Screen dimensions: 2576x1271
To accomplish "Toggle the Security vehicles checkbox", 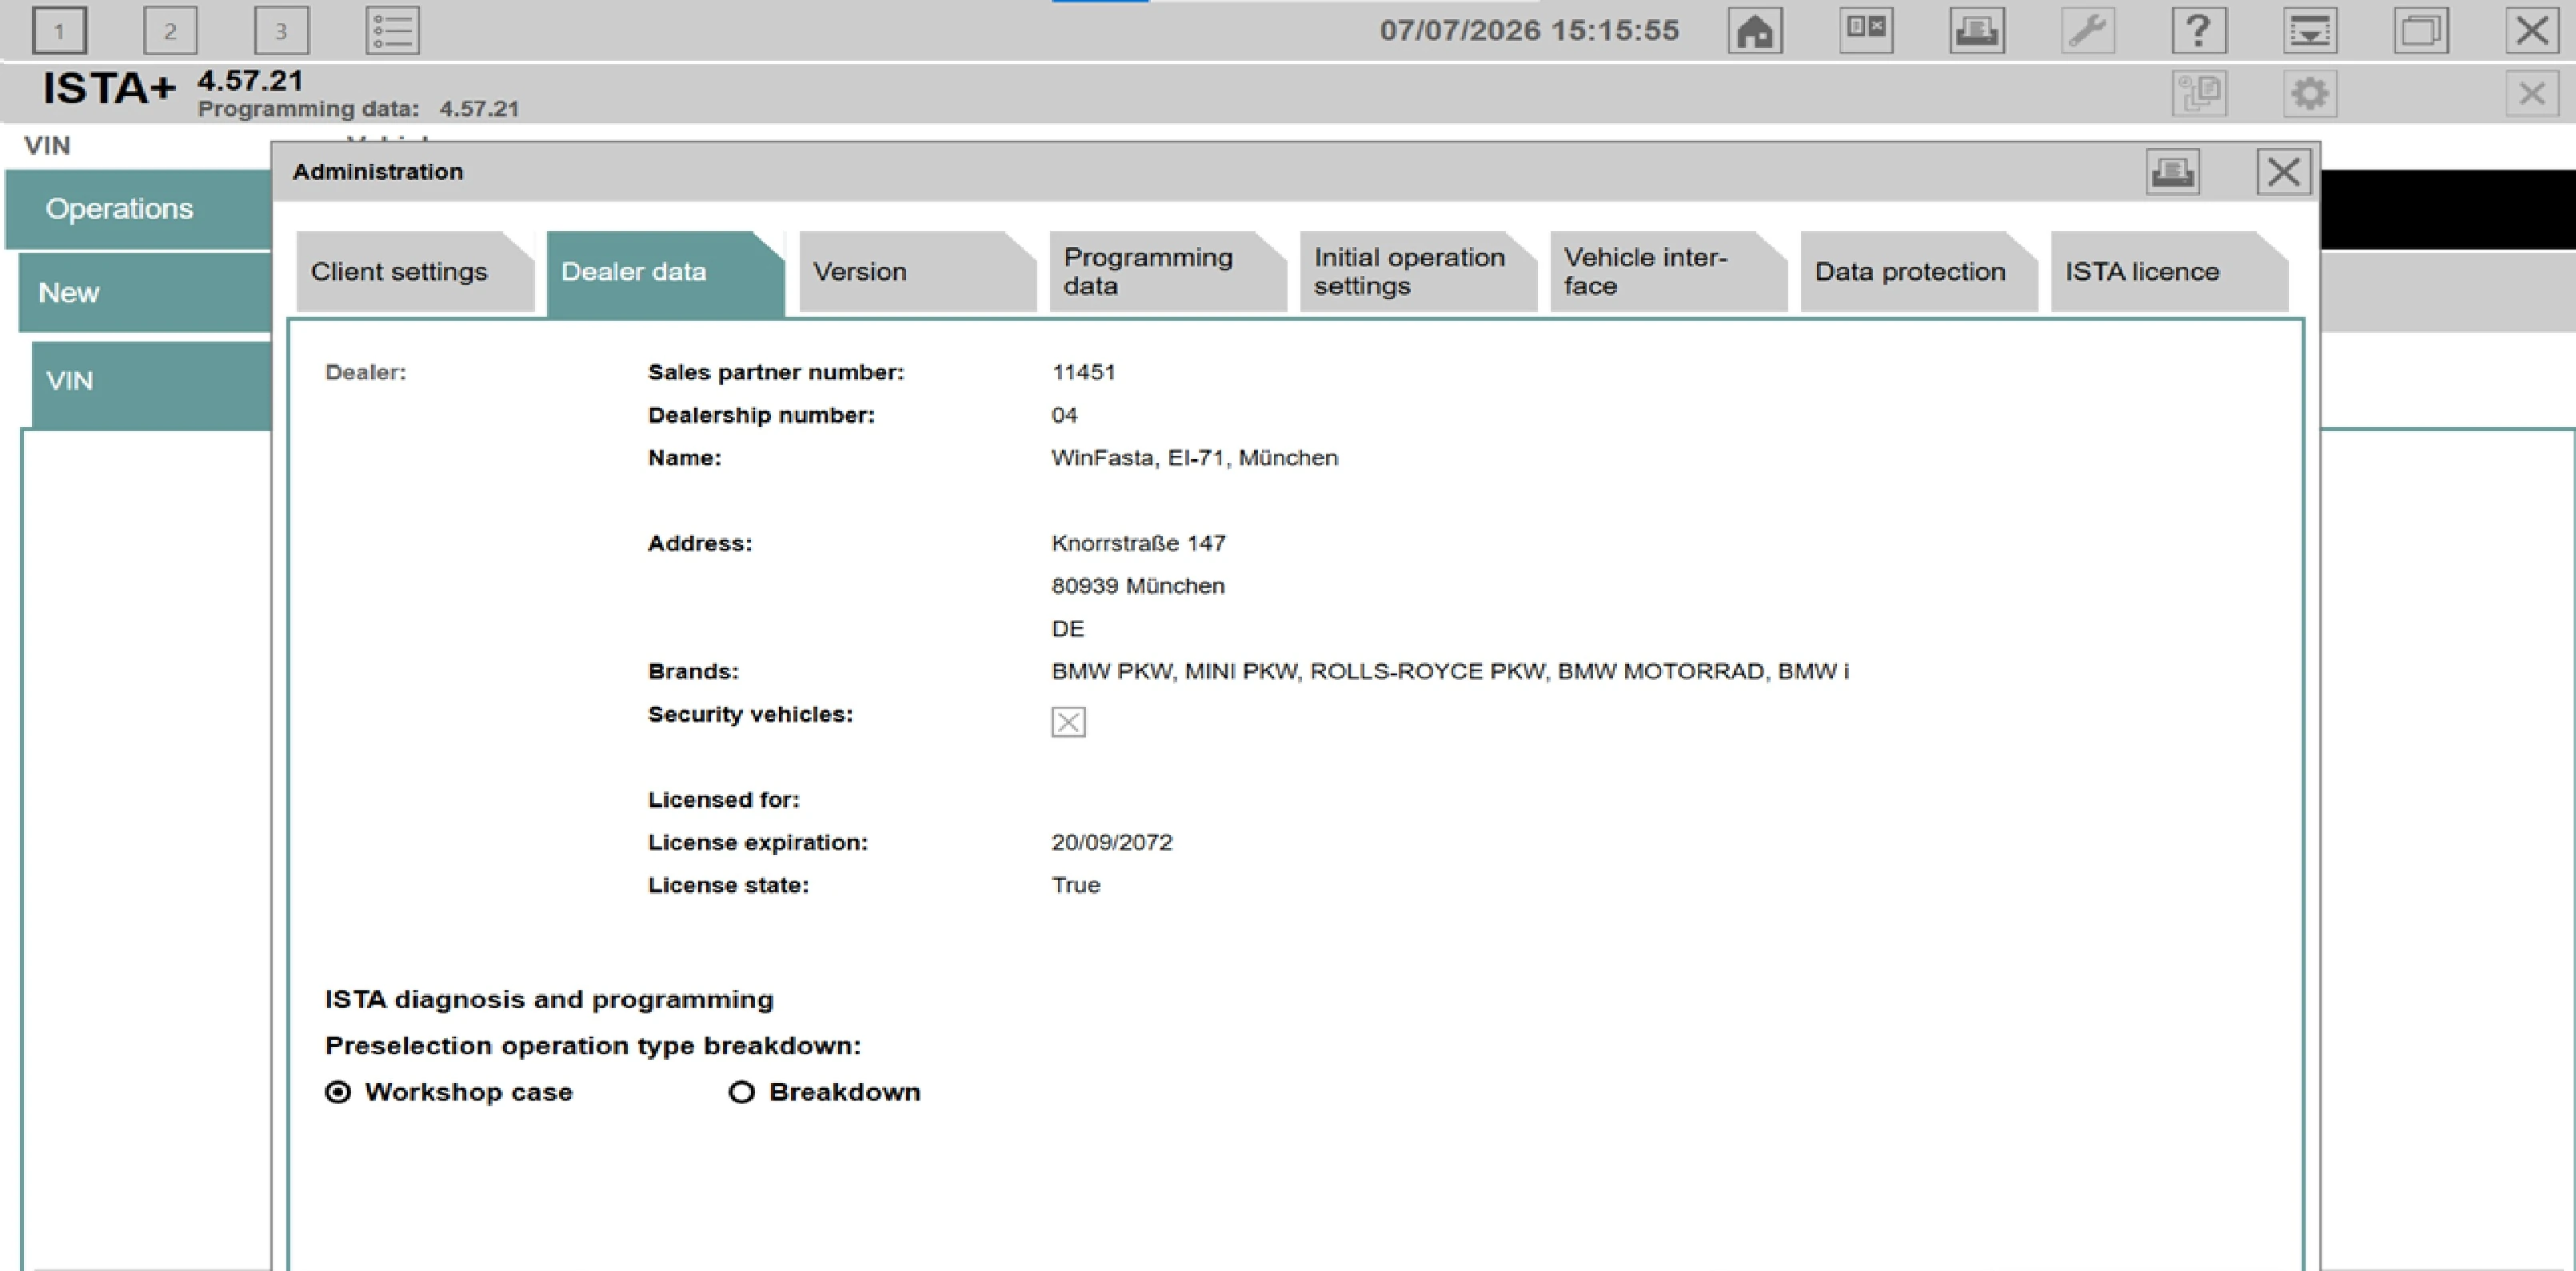I will pos(1068,722).
